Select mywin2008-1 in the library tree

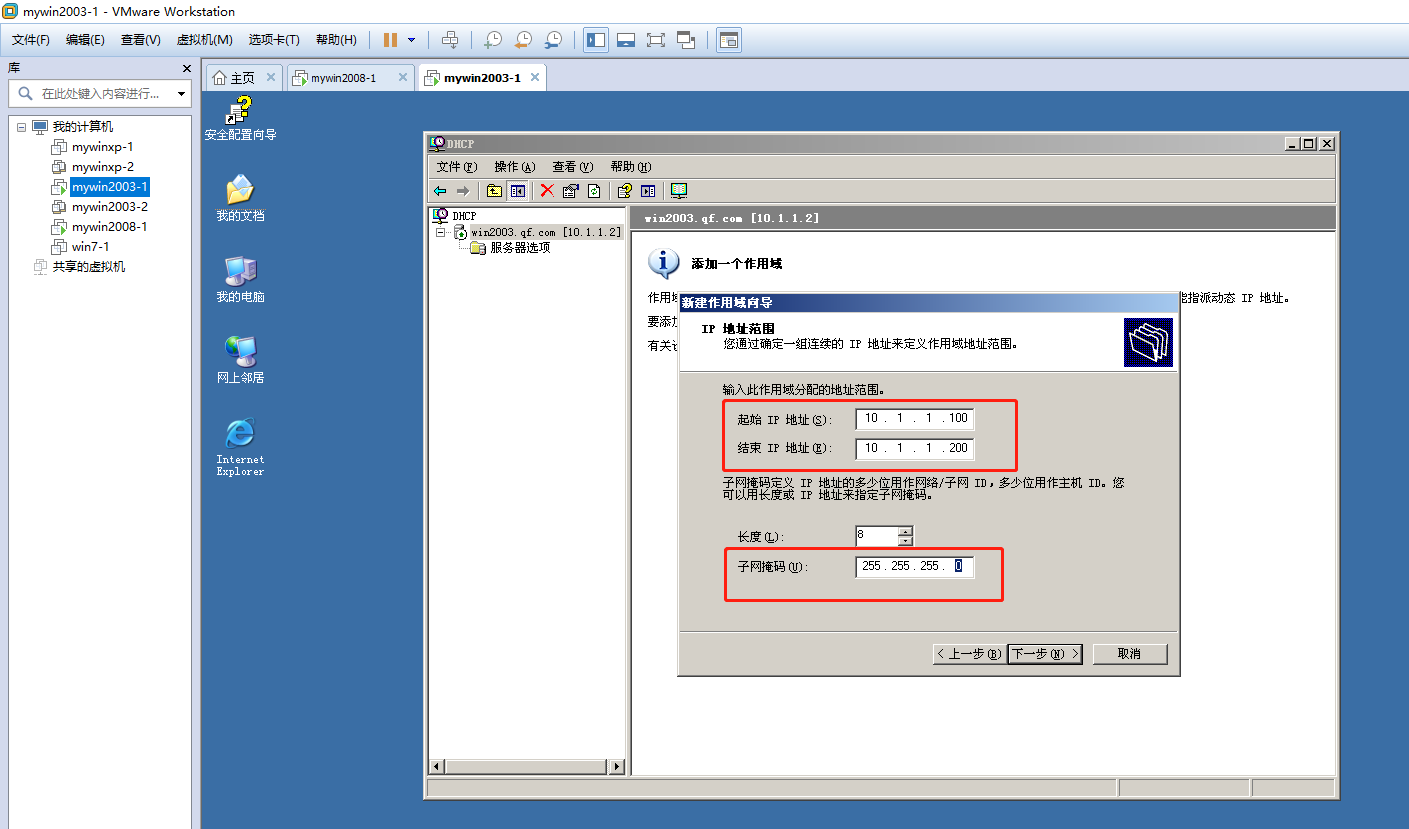coord(109,227)
